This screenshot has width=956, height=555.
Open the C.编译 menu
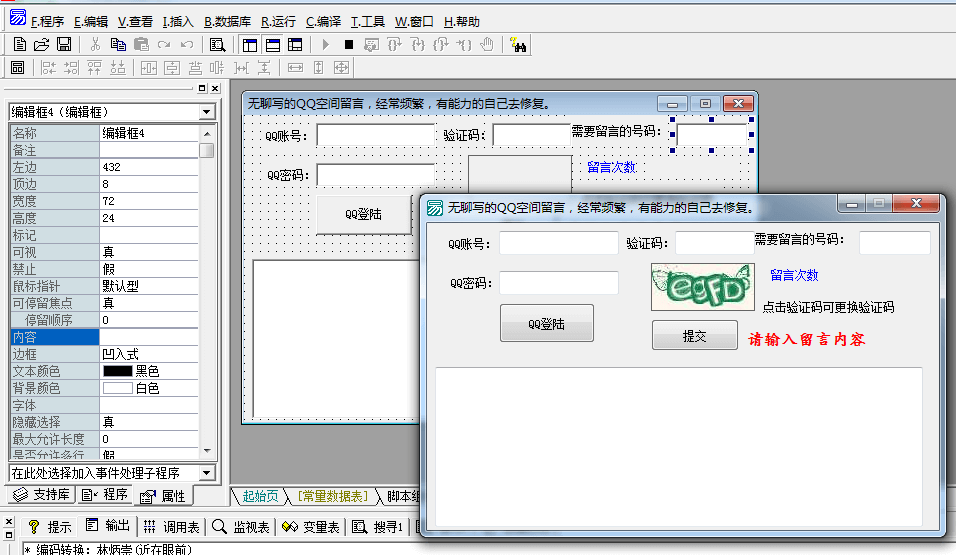click(x=323, y=21)
